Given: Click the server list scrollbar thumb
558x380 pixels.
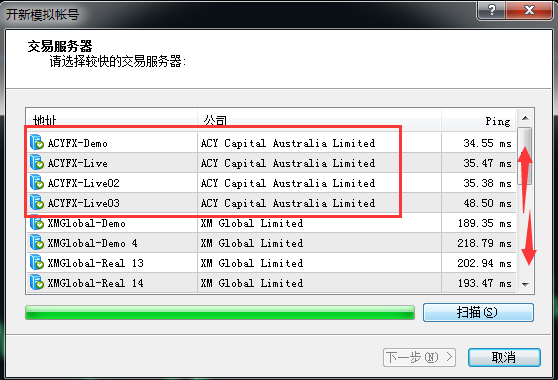Looking at the screenshot, I should (x=525, y=156).
